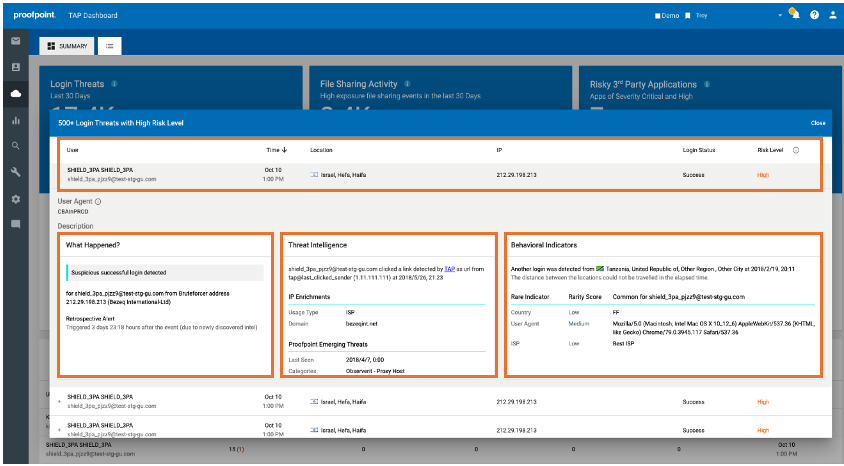844x466 pixels.
Task: Click the proofpoint logo
Action: tap(34, 15)
